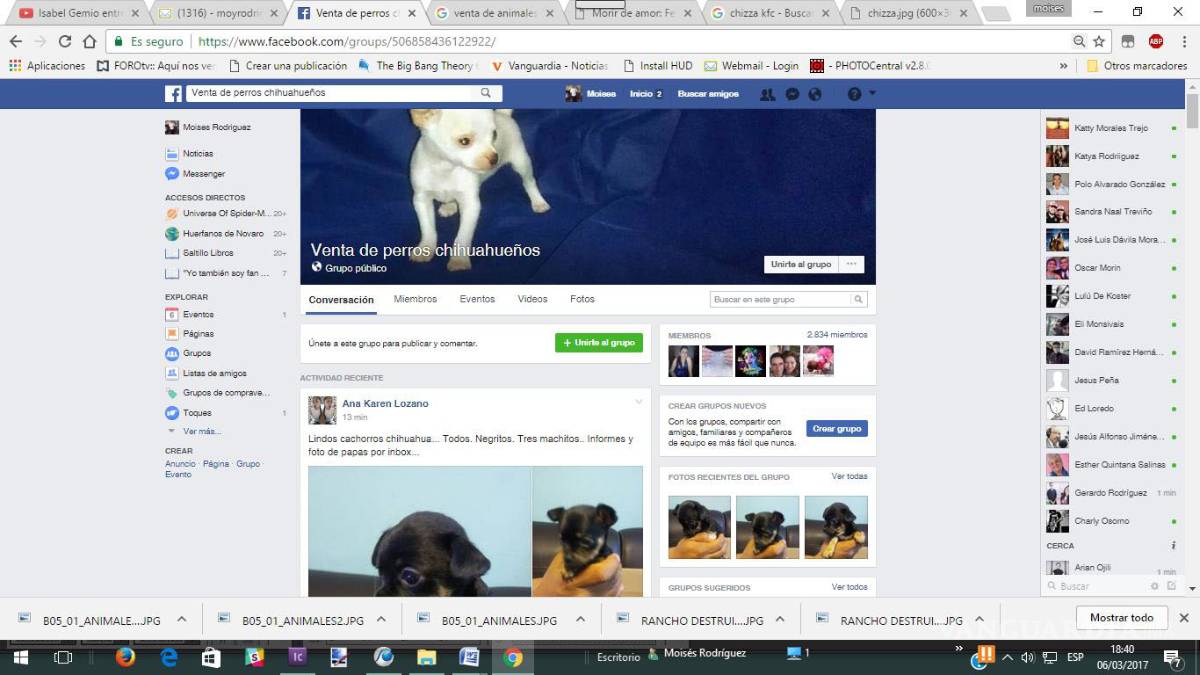
Task: Open the notifications globe icon
Action: tap(814, 93)
